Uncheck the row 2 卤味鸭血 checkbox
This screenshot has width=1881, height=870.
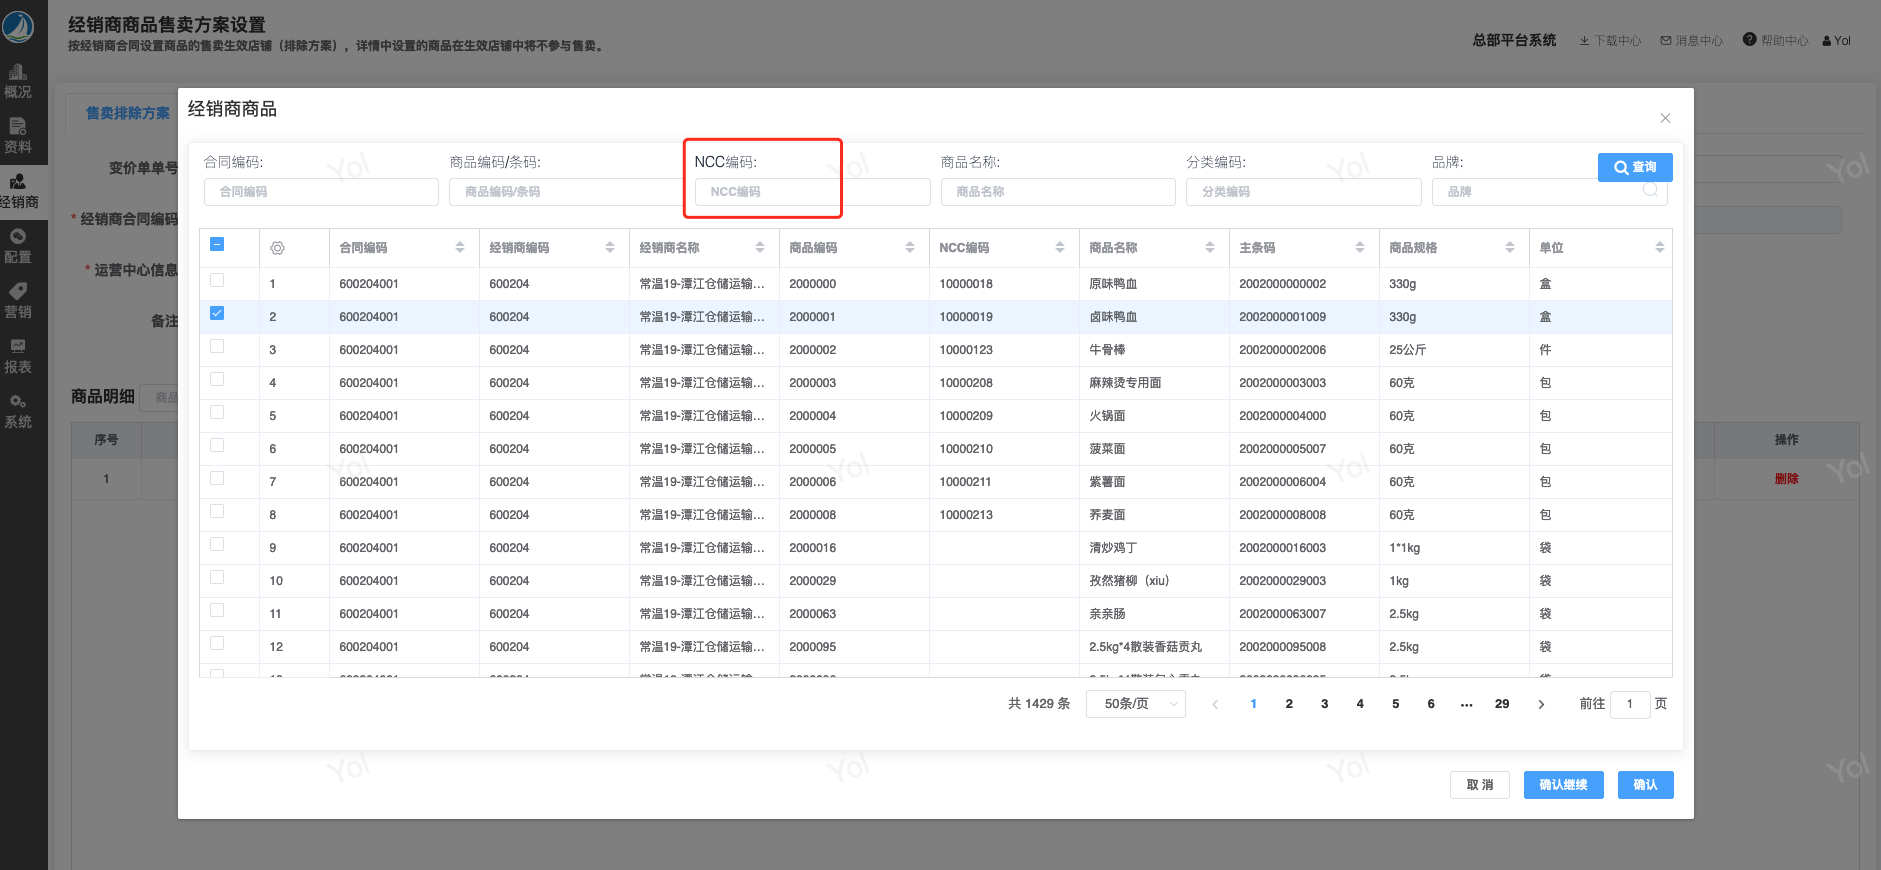(217, 314)
